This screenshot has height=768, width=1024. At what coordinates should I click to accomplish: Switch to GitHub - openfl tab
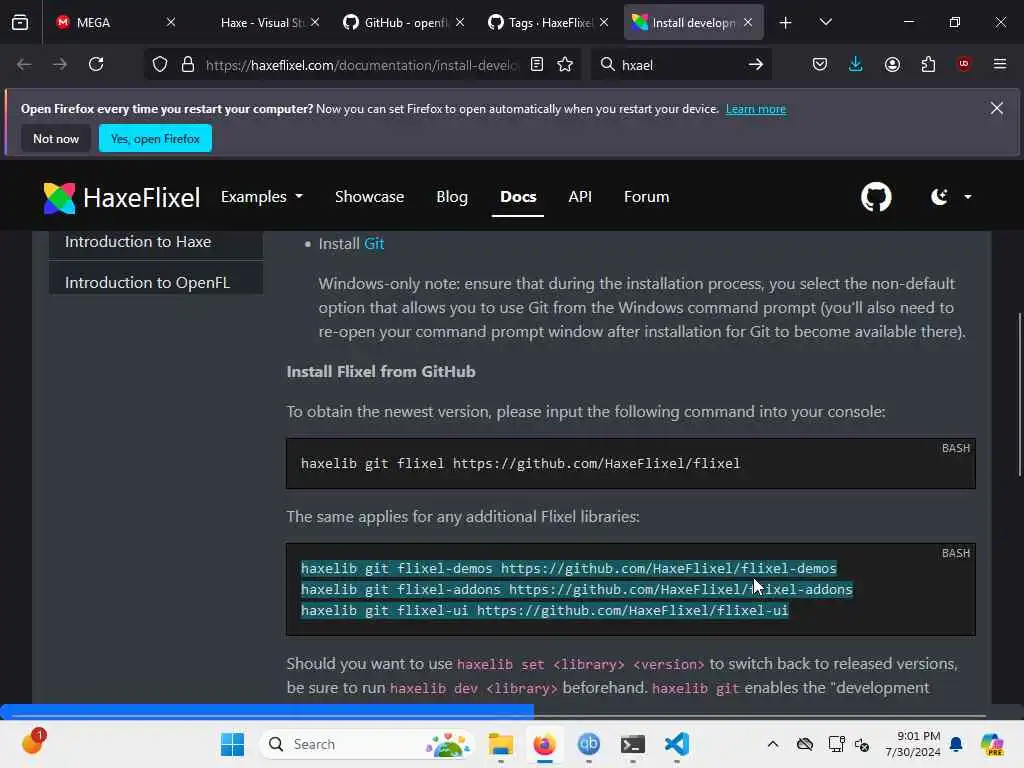pyautogui.click(x=405, y=22)
